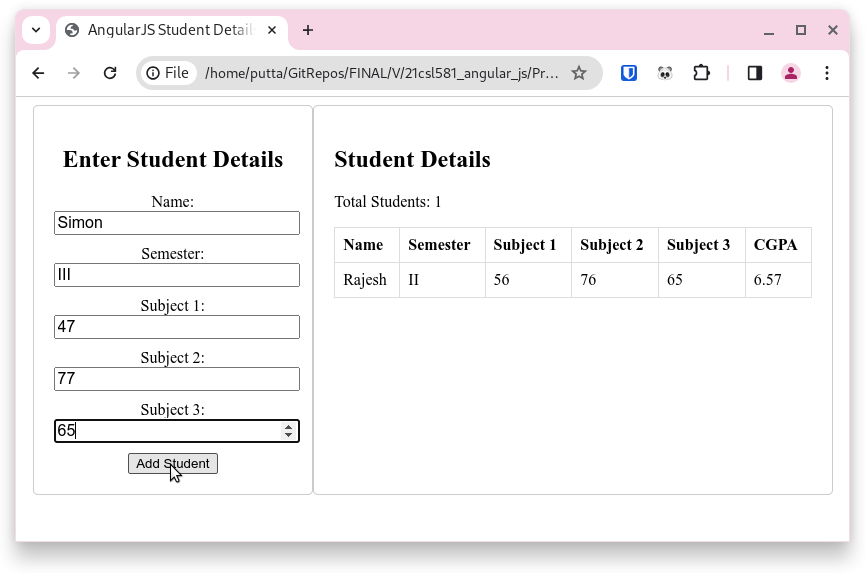
Task: Open the panda extension icon
Action: point(665,73)
